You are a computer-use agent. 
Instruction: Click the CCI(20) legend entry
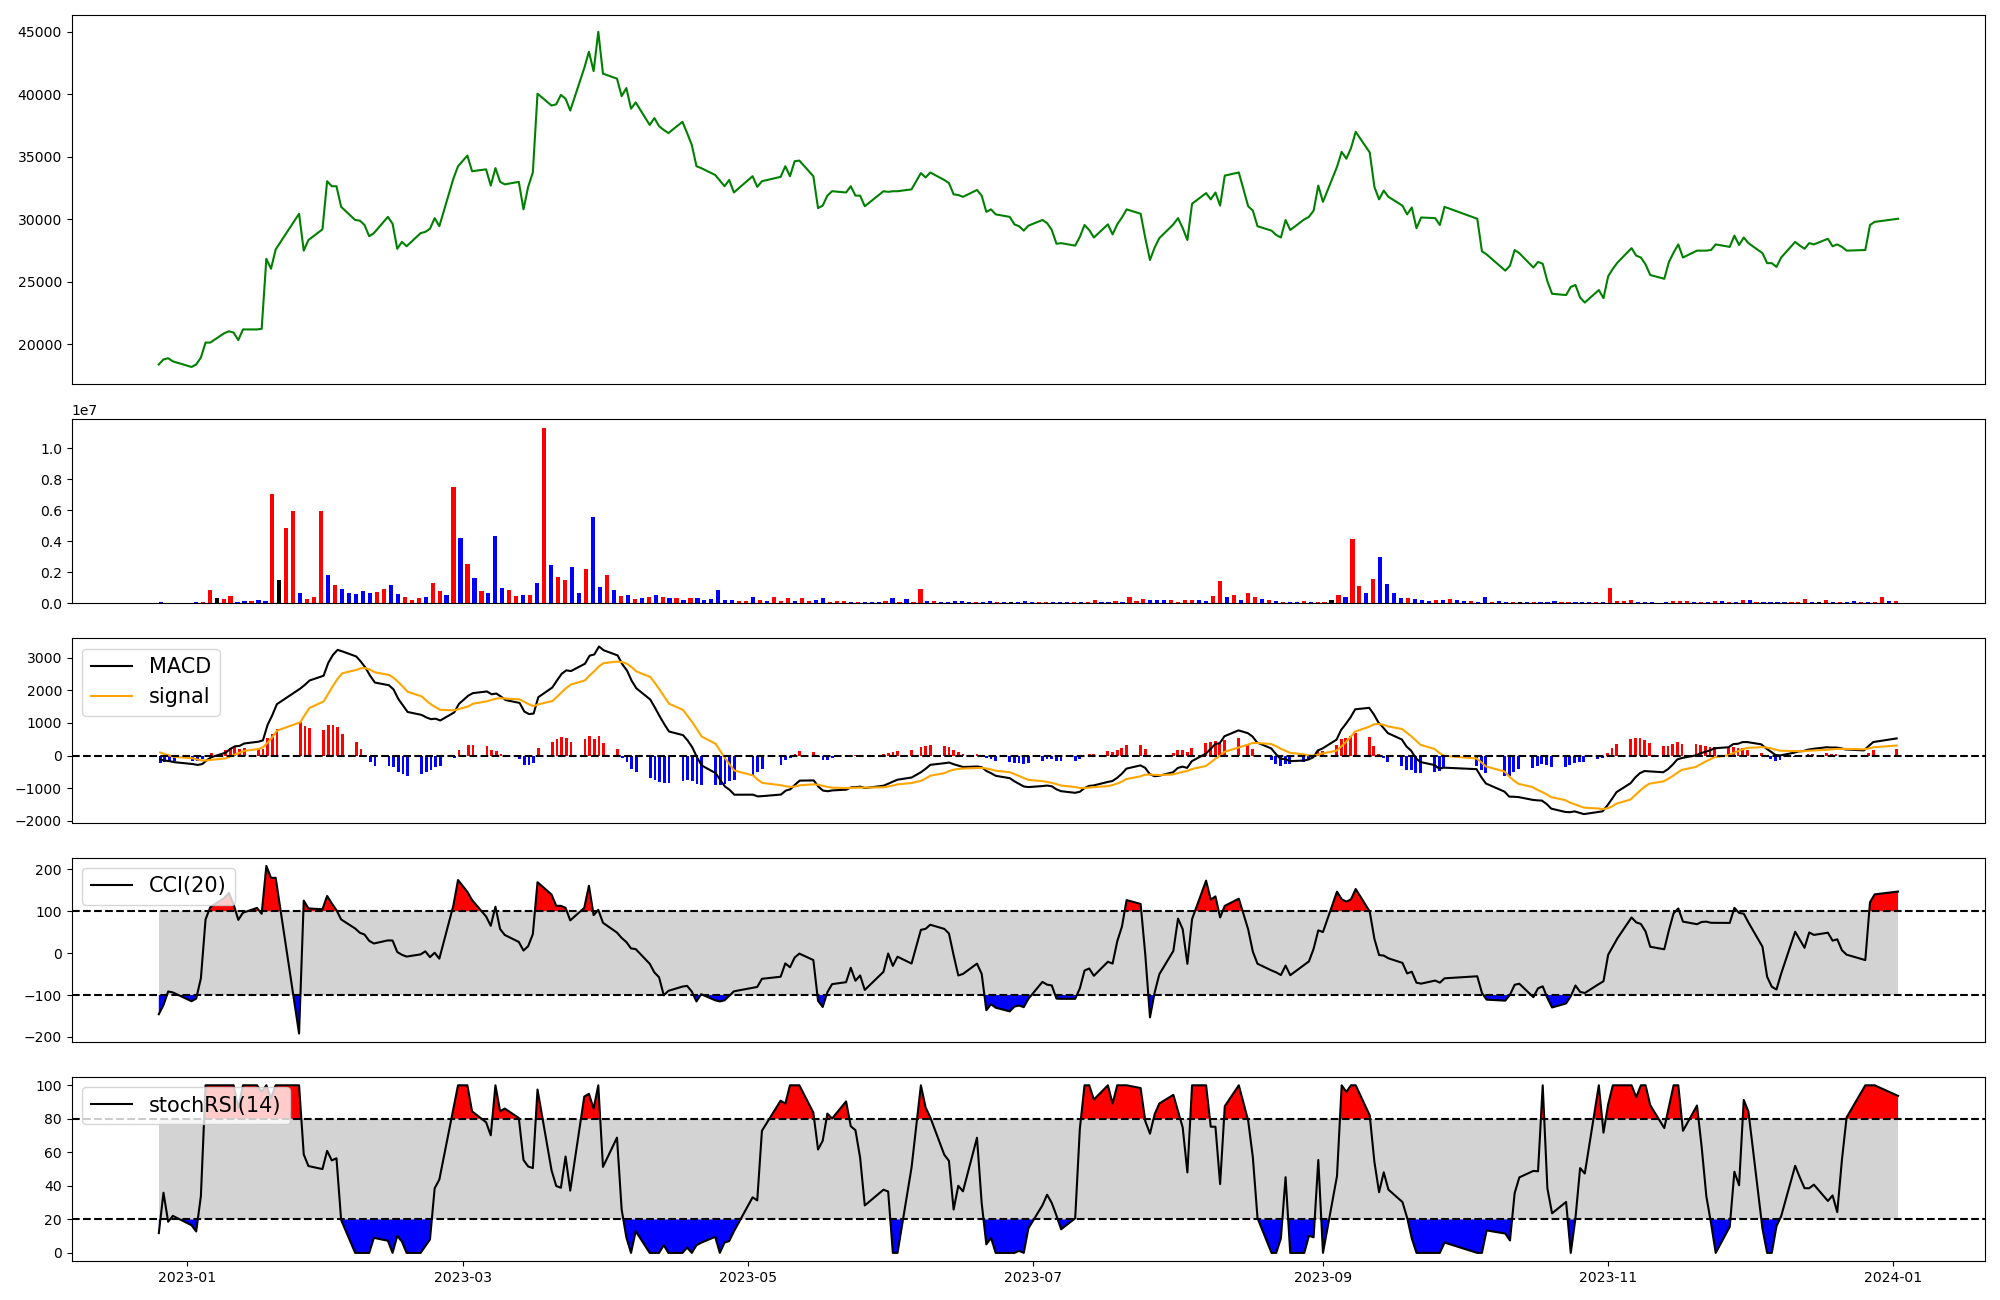[x=186, y=885]
